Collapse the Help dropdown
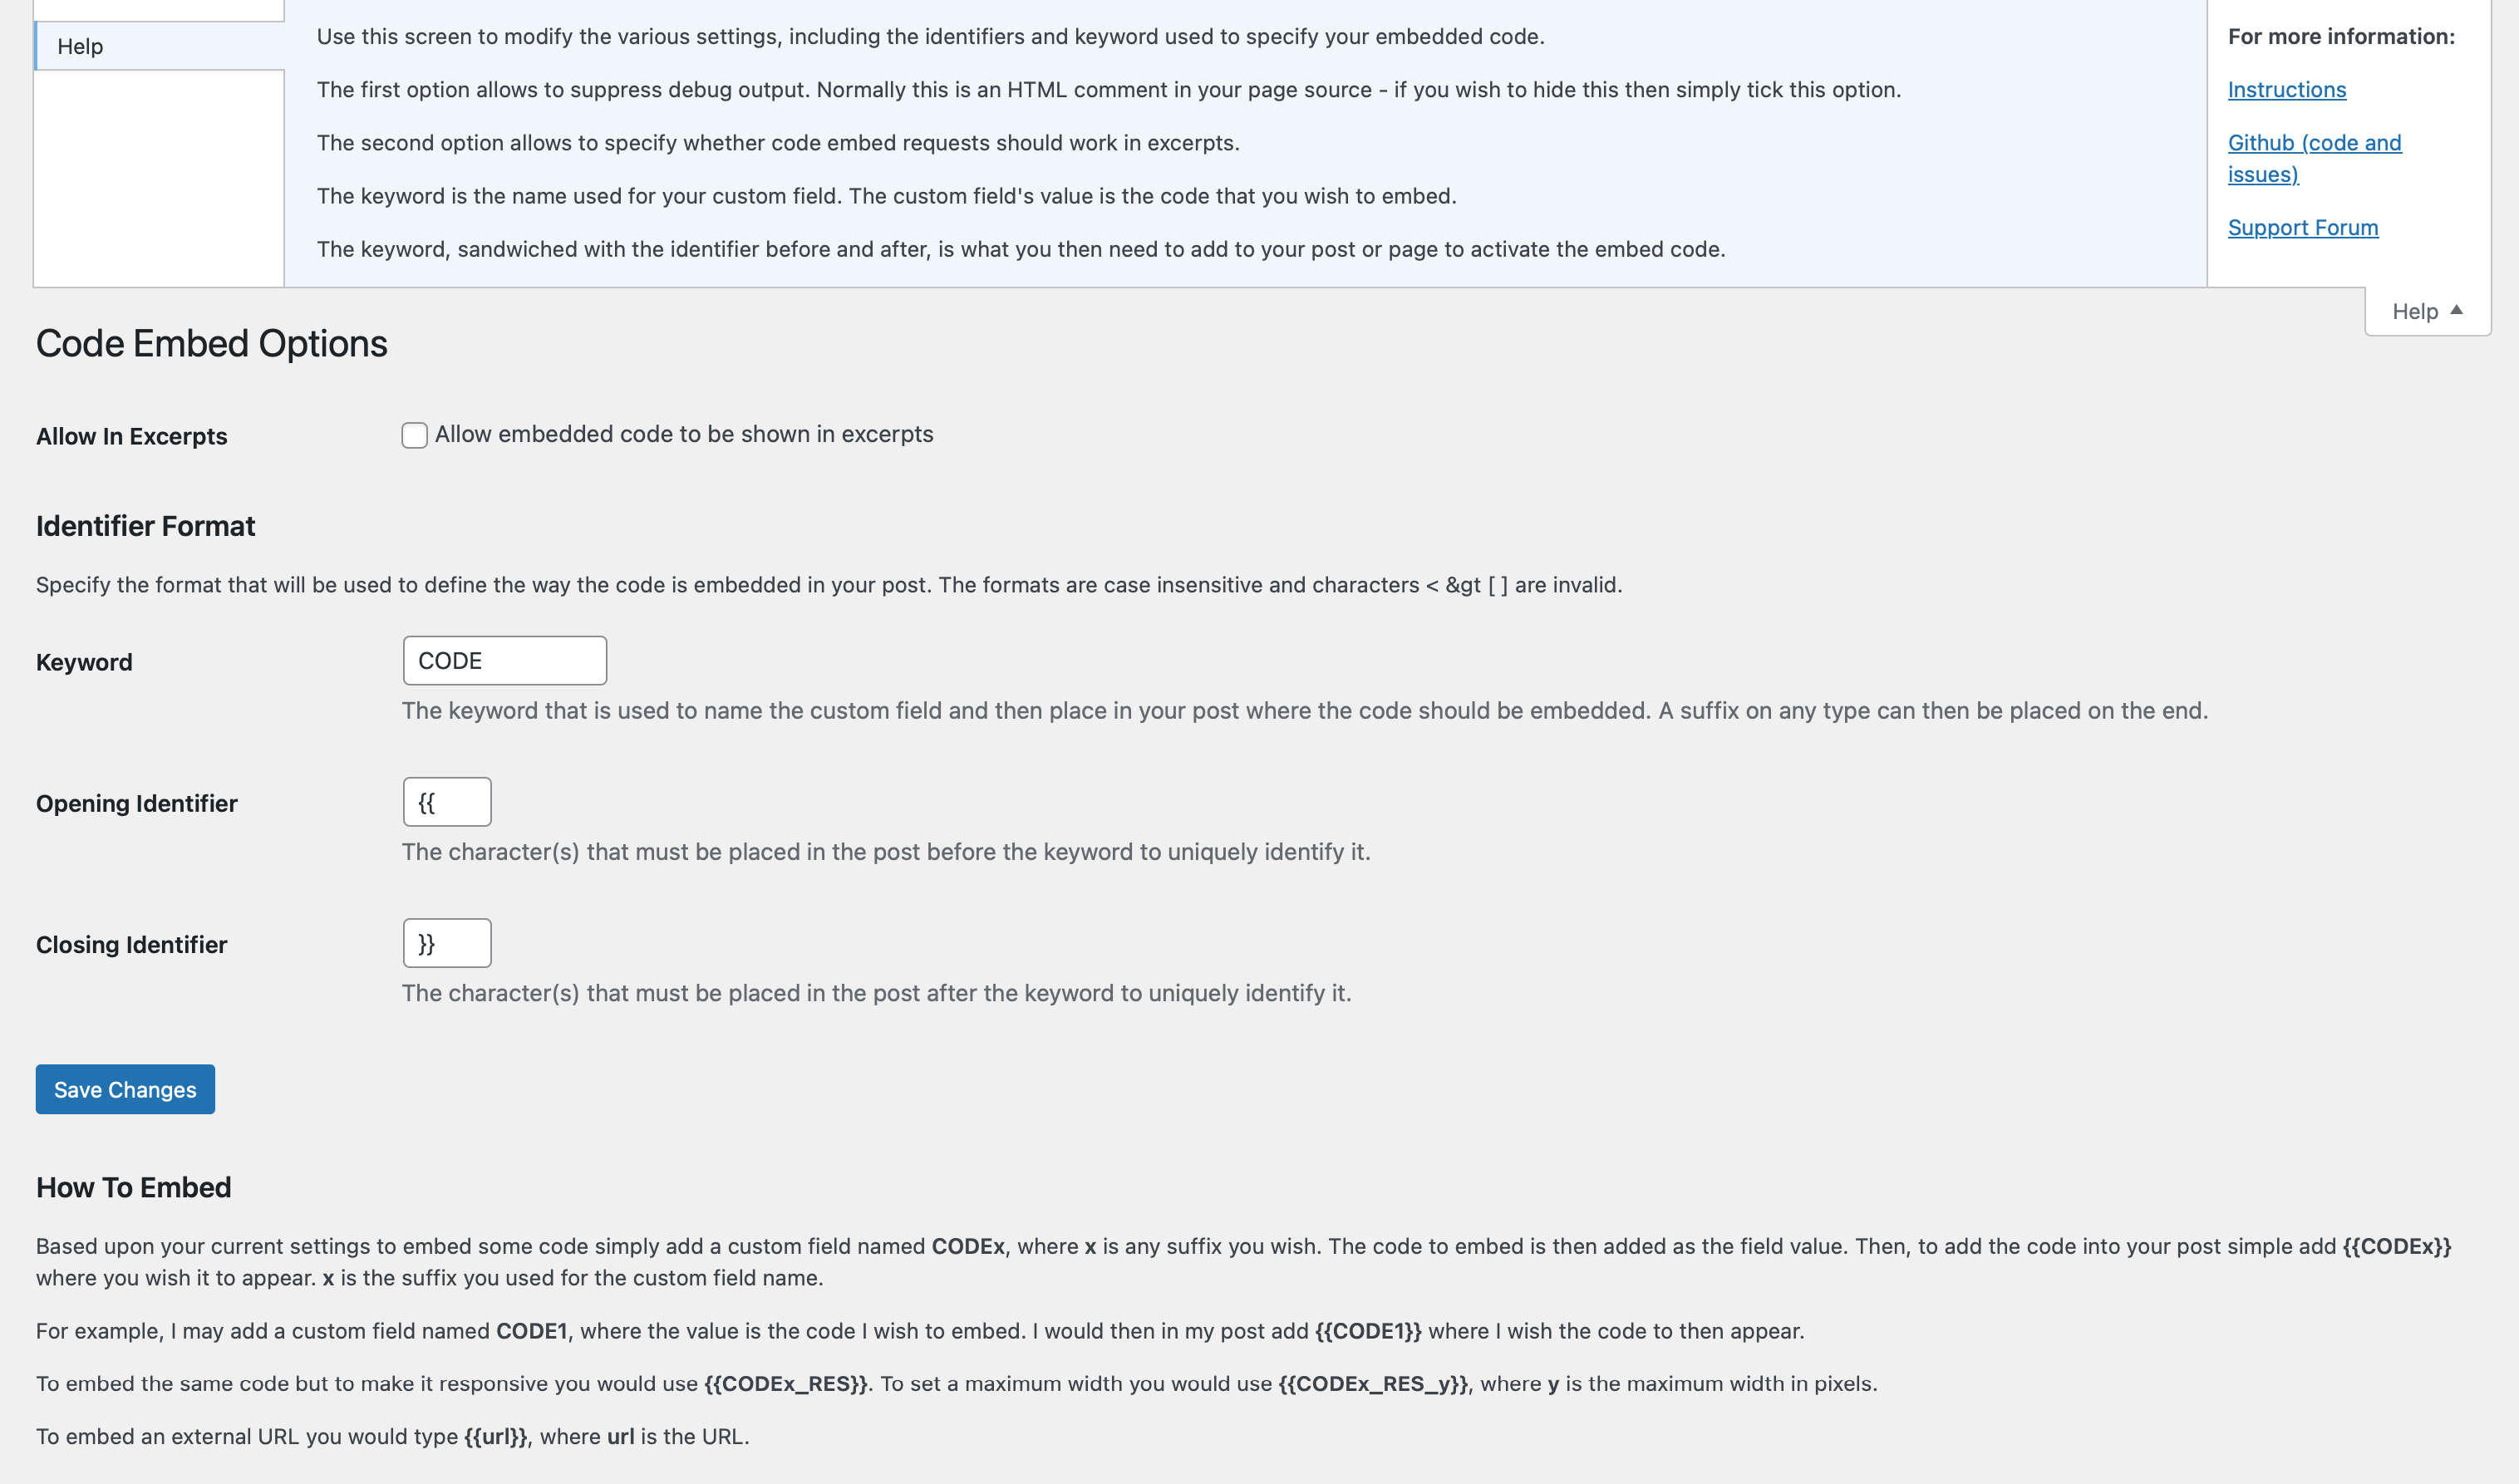This screenshot has height=1484, width=2519. click(x=2429, y=311)
